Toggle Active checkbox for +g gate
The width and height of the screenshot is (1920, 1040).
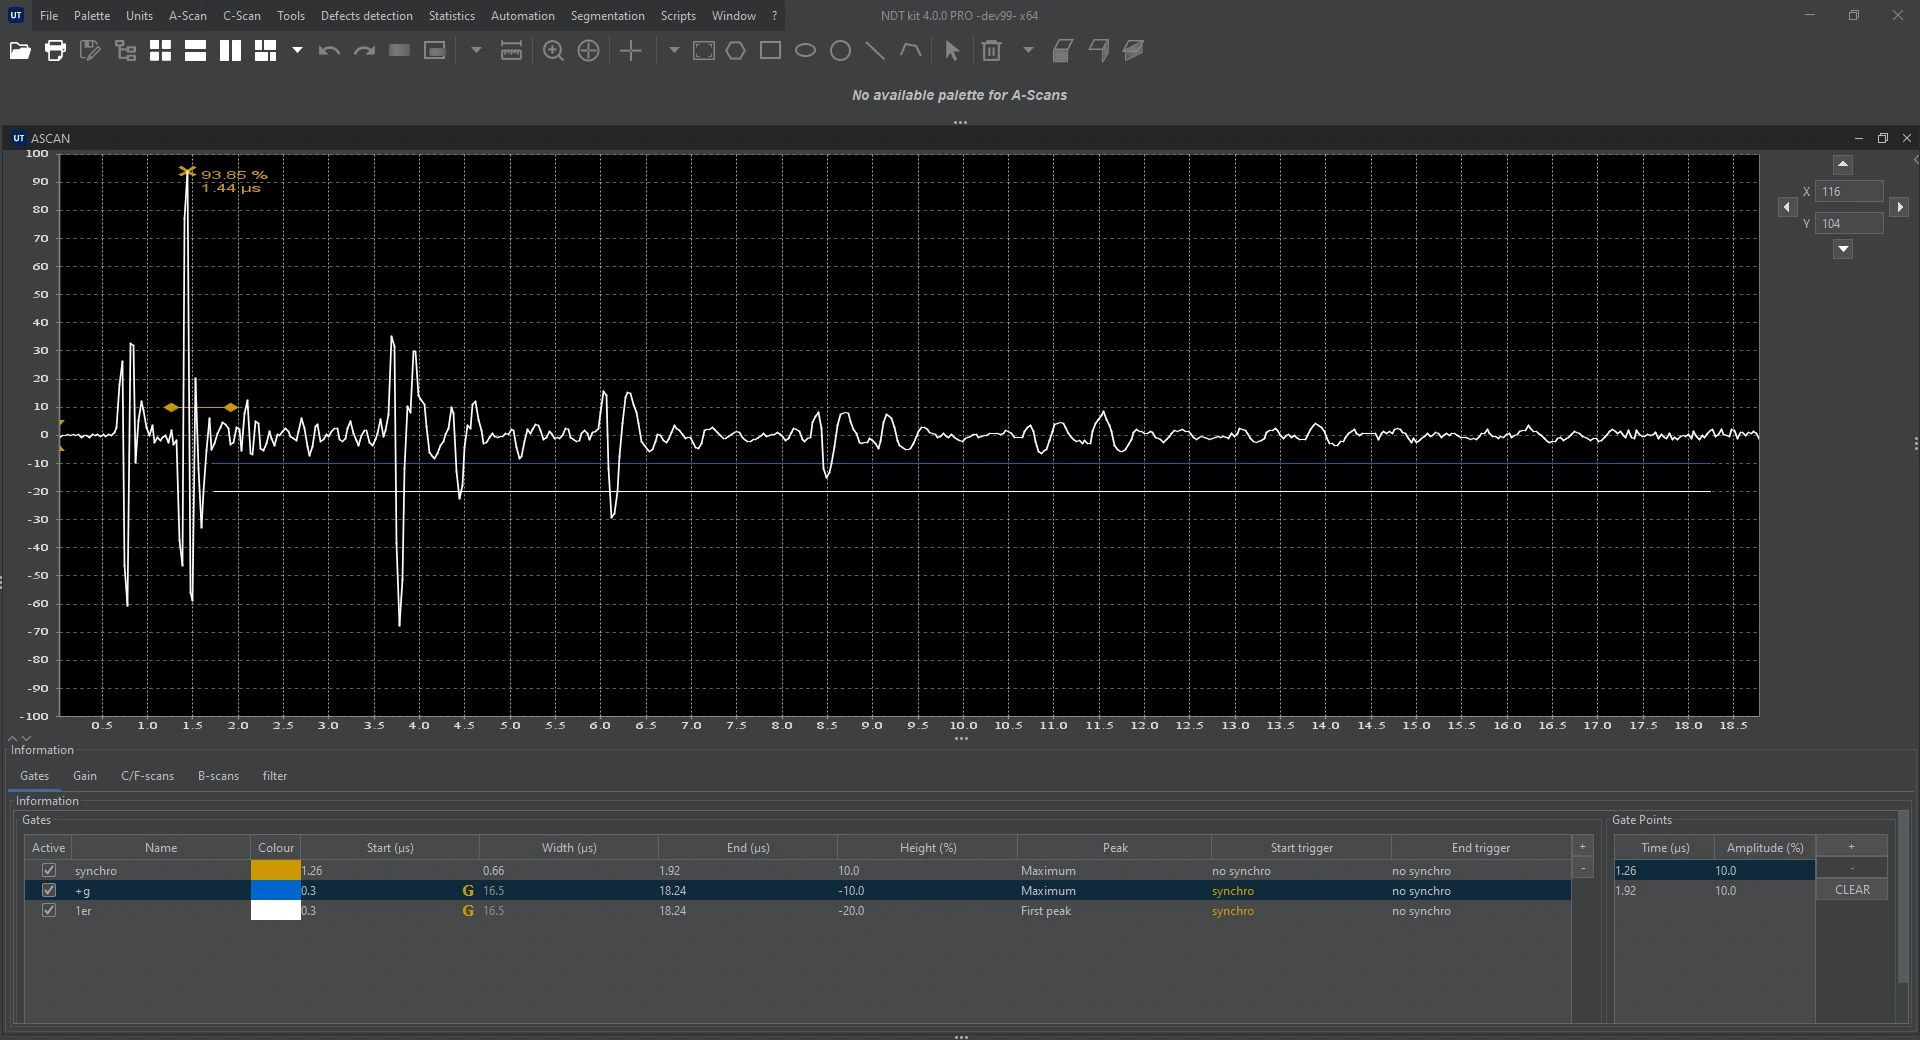(48, 891)
